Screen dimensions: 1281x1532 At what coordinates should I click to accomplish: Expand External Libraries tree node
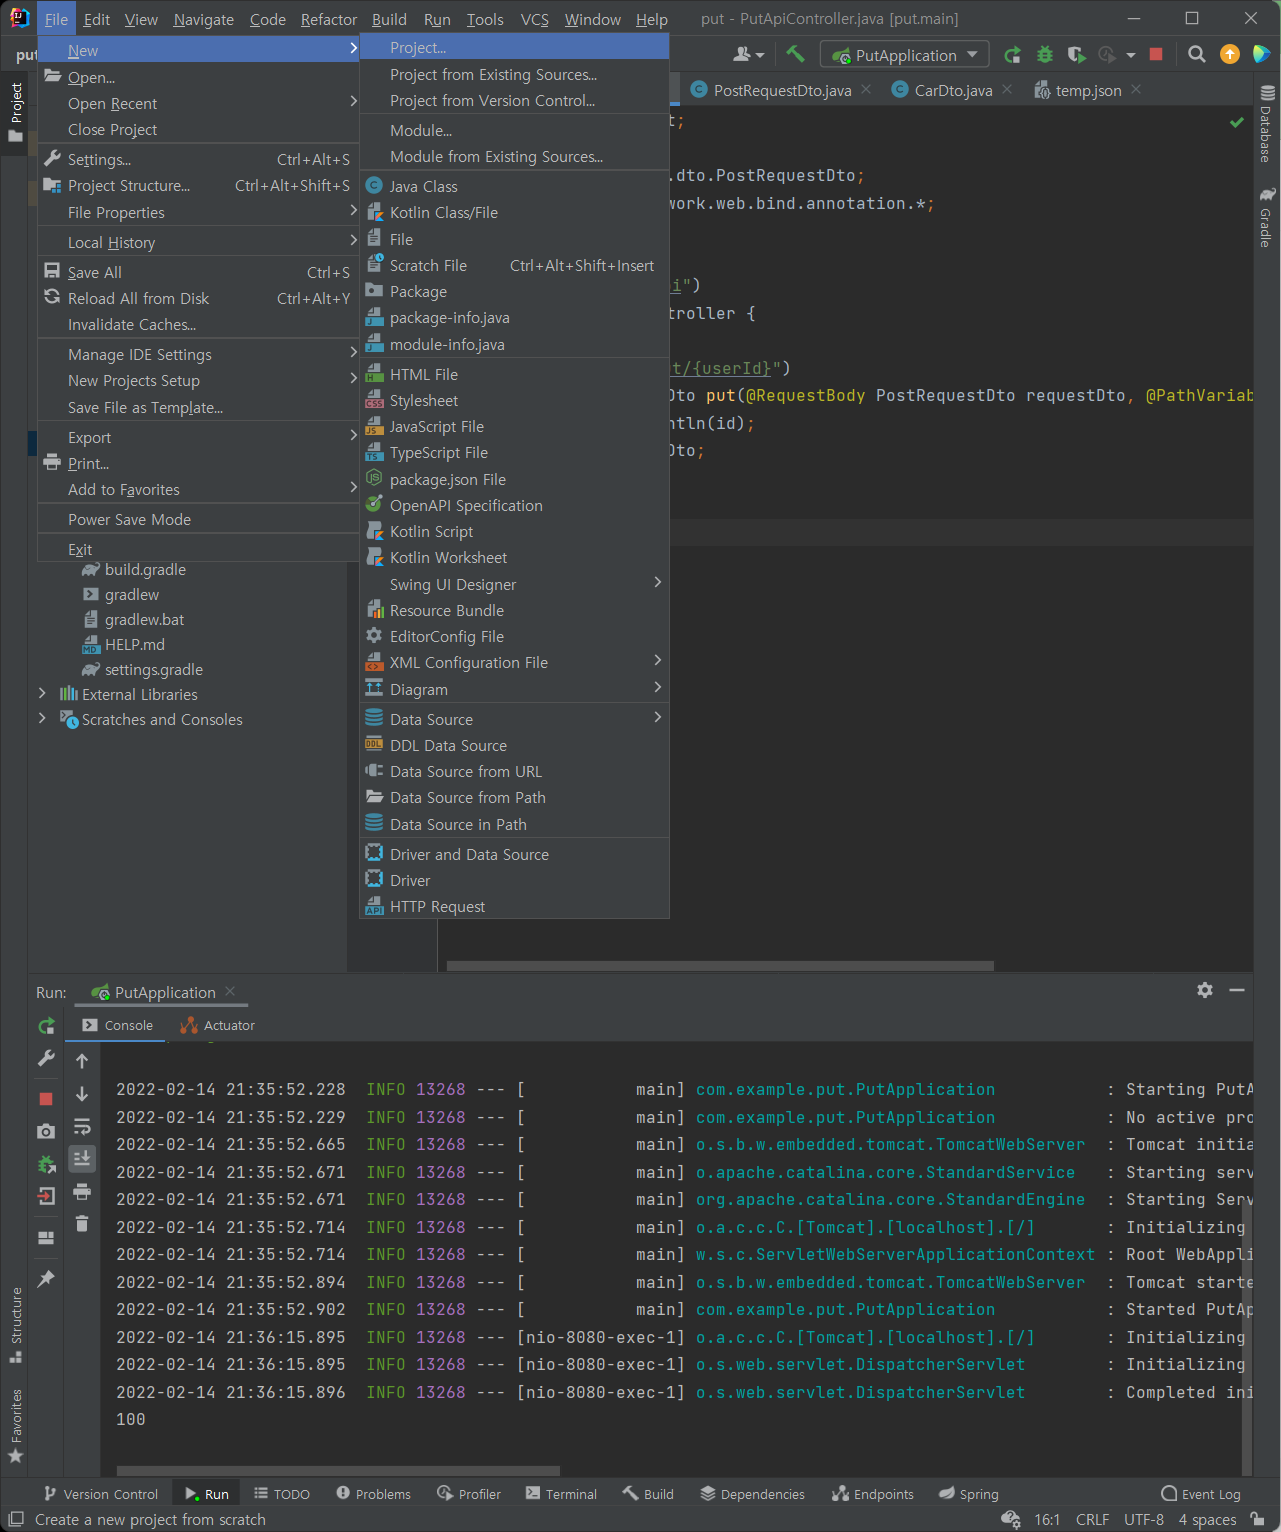tap(42, 693)
